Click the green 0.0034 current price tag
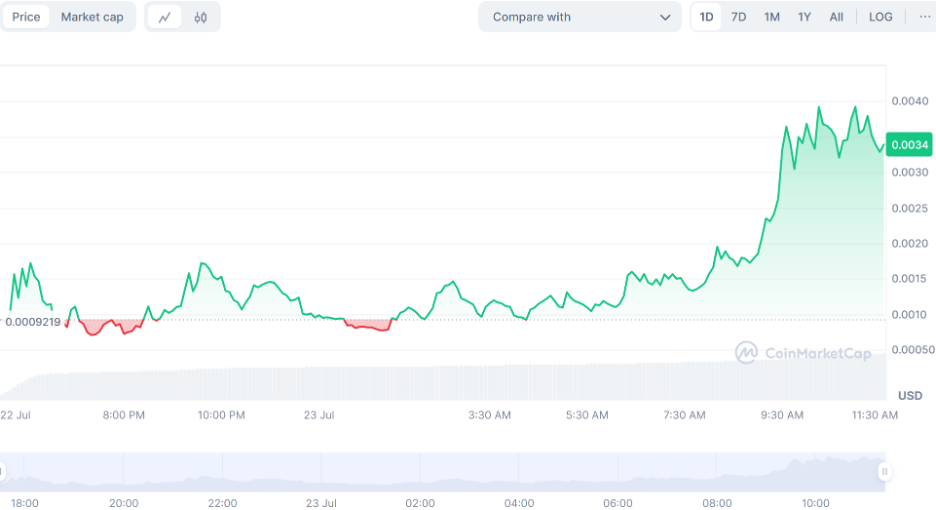Image resolution: width=936 pixels, height=510 pixels. (x=909, y=145)
